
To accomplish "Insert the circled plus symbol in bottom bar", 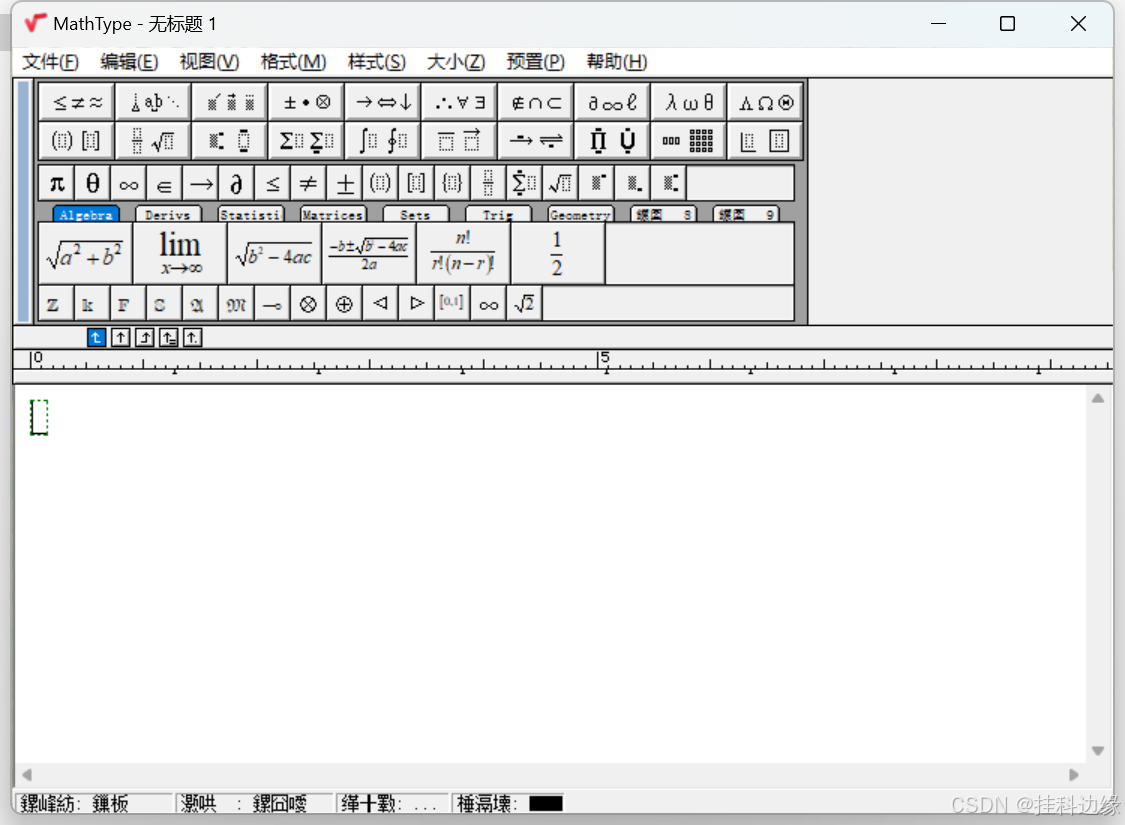I will pyautogui.click(x=344, y=304).
